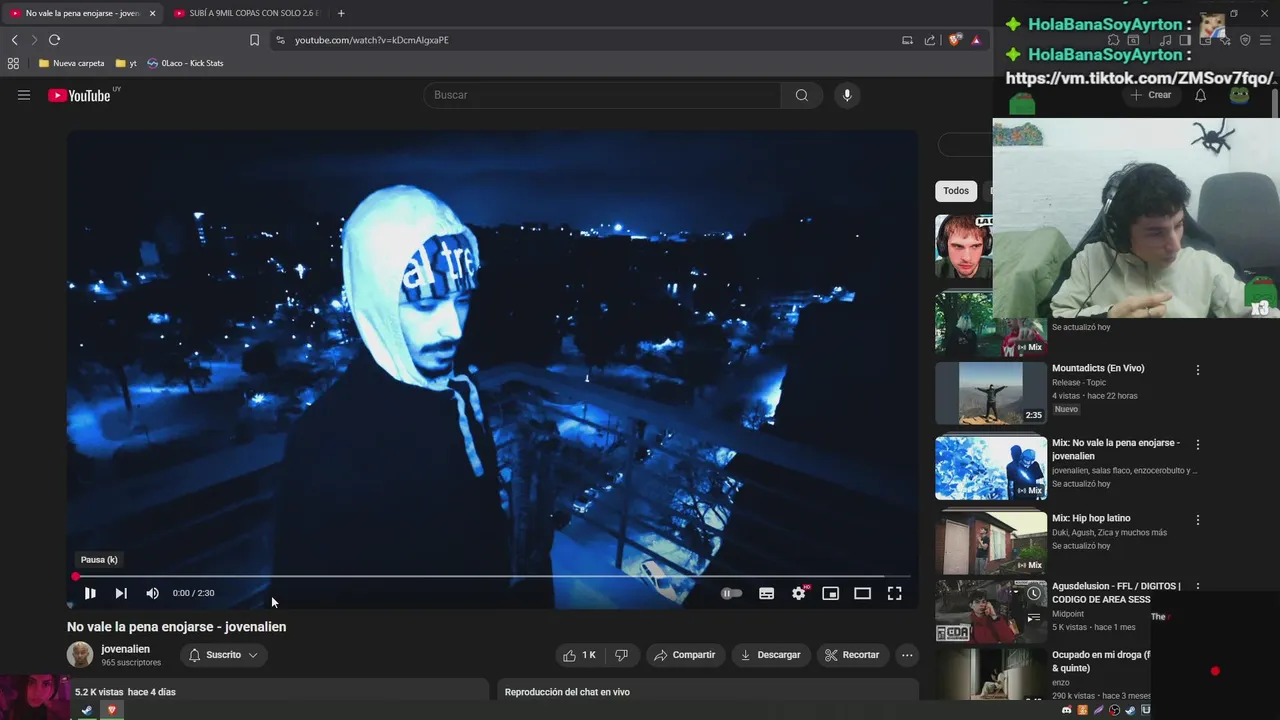
Task: Open site information icon in address bar
Action: 280,40
